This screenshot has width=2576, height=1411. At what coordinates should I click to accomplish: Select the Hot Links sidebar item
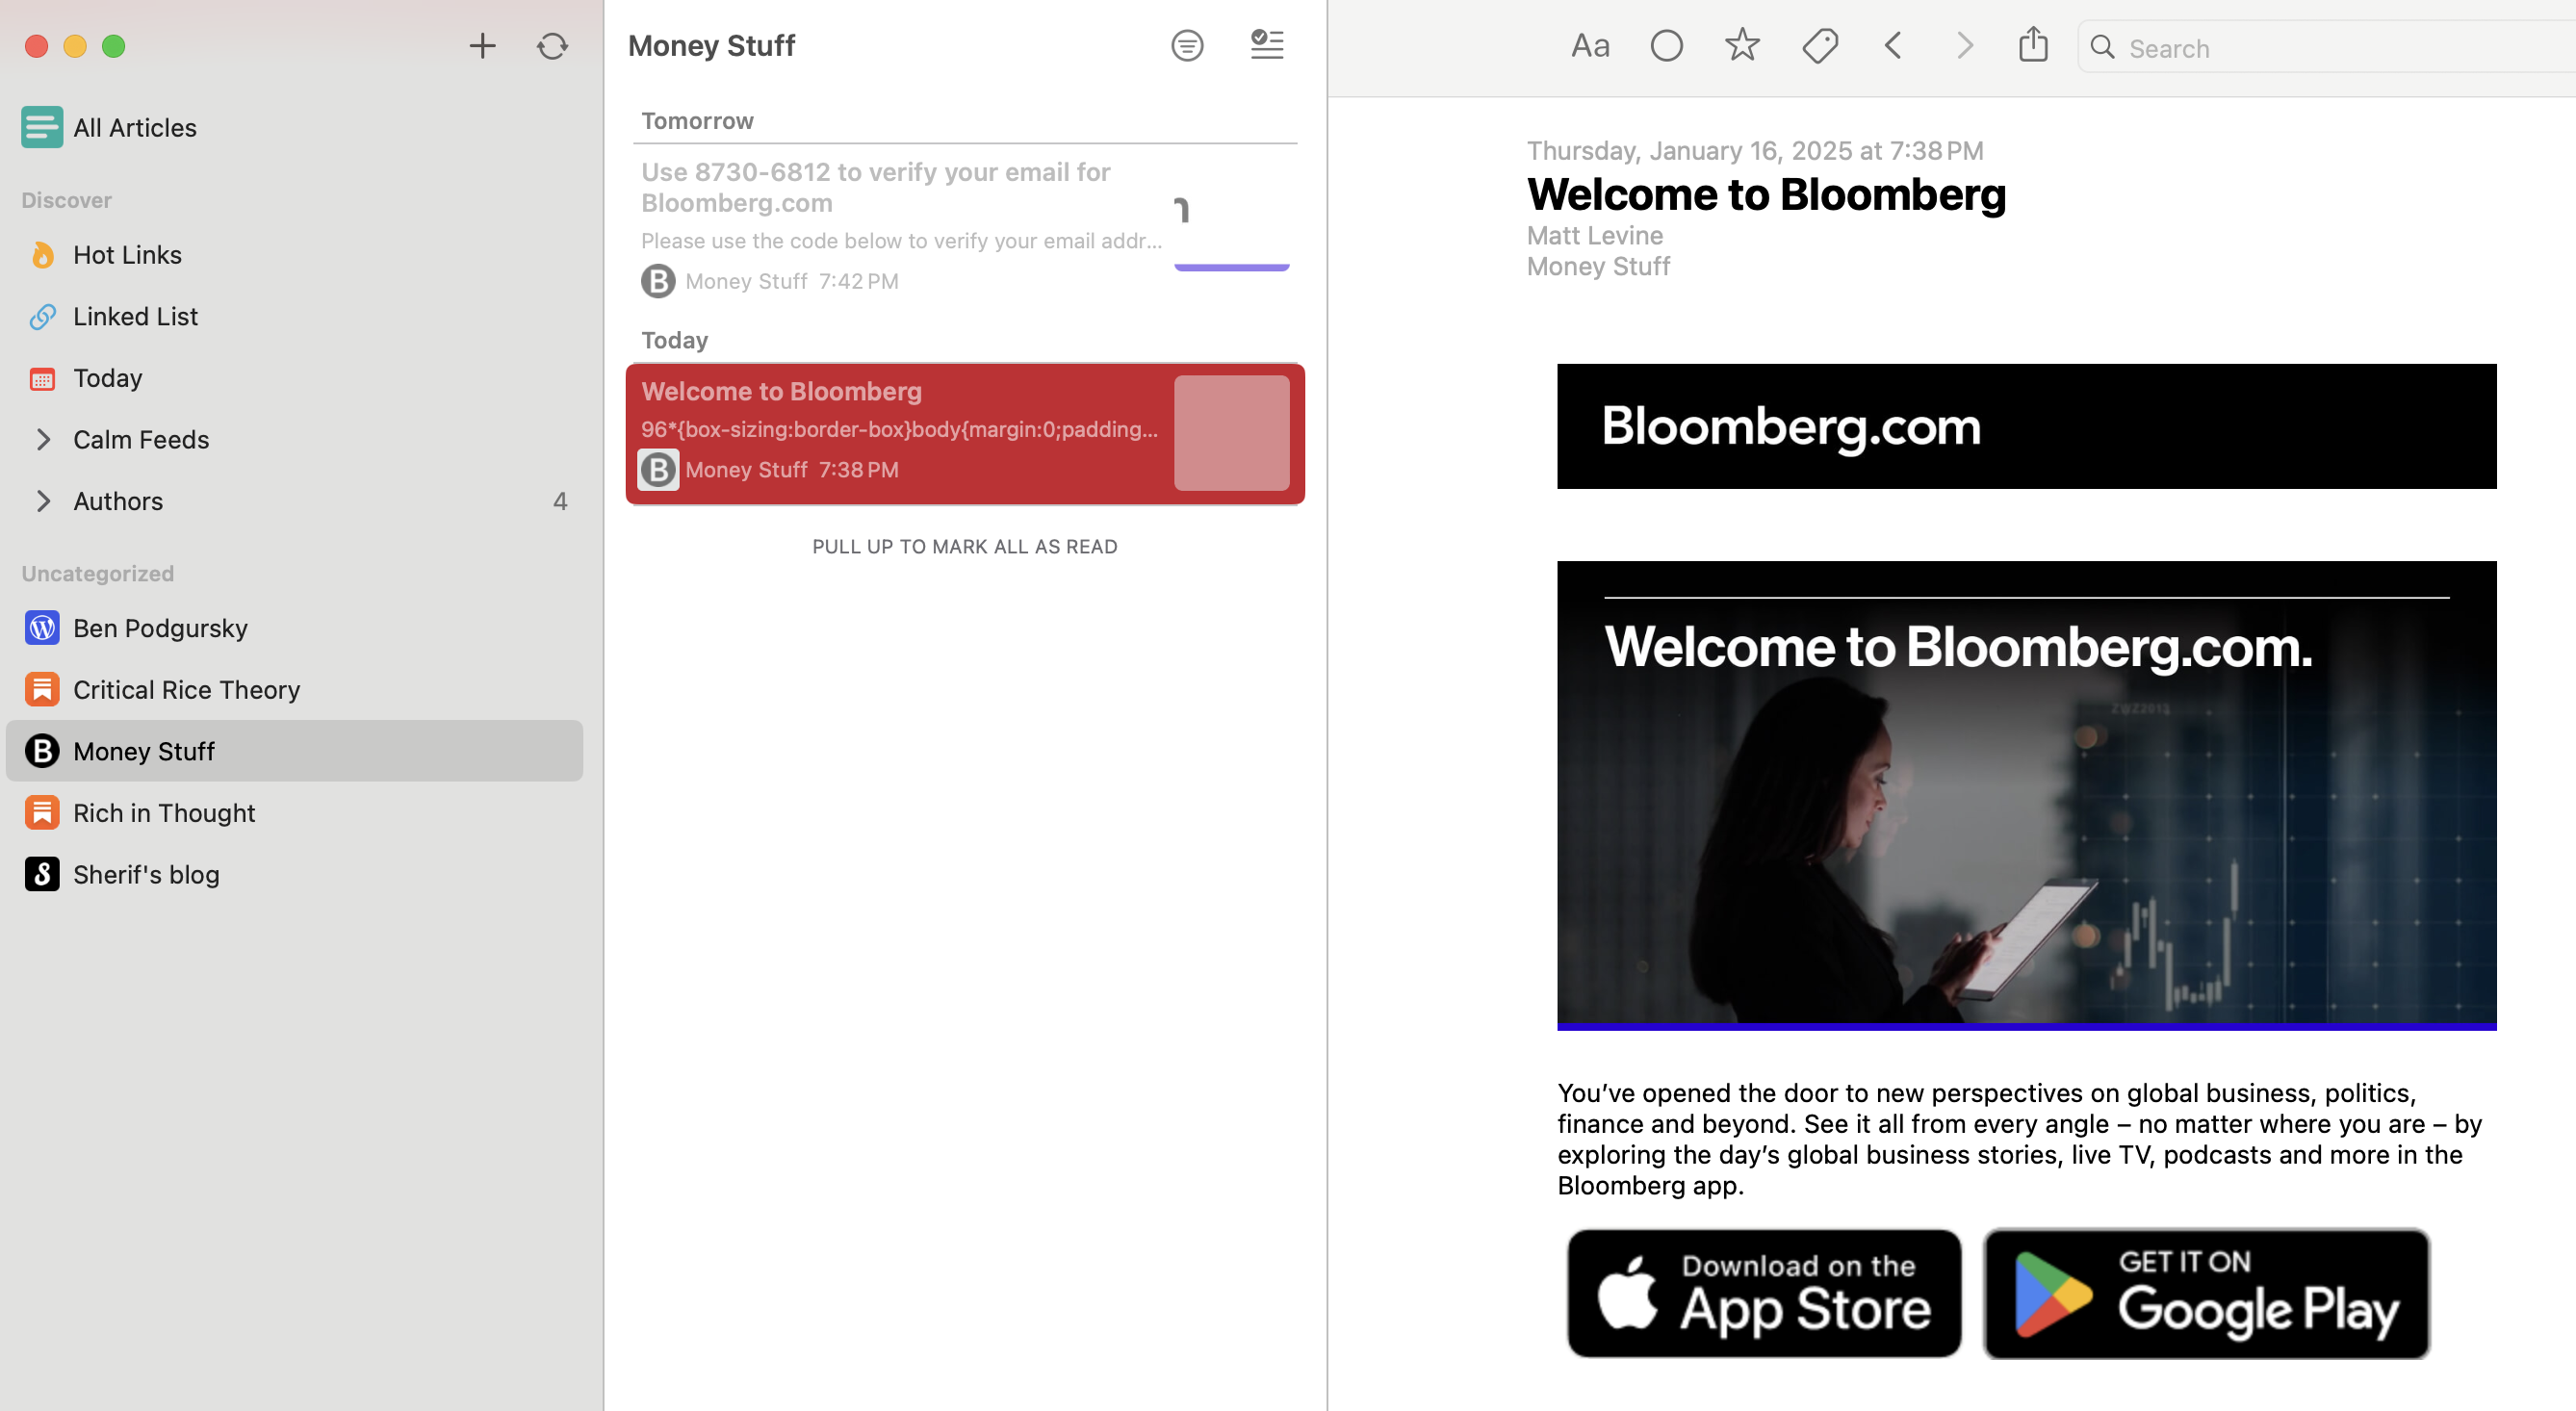127,255
